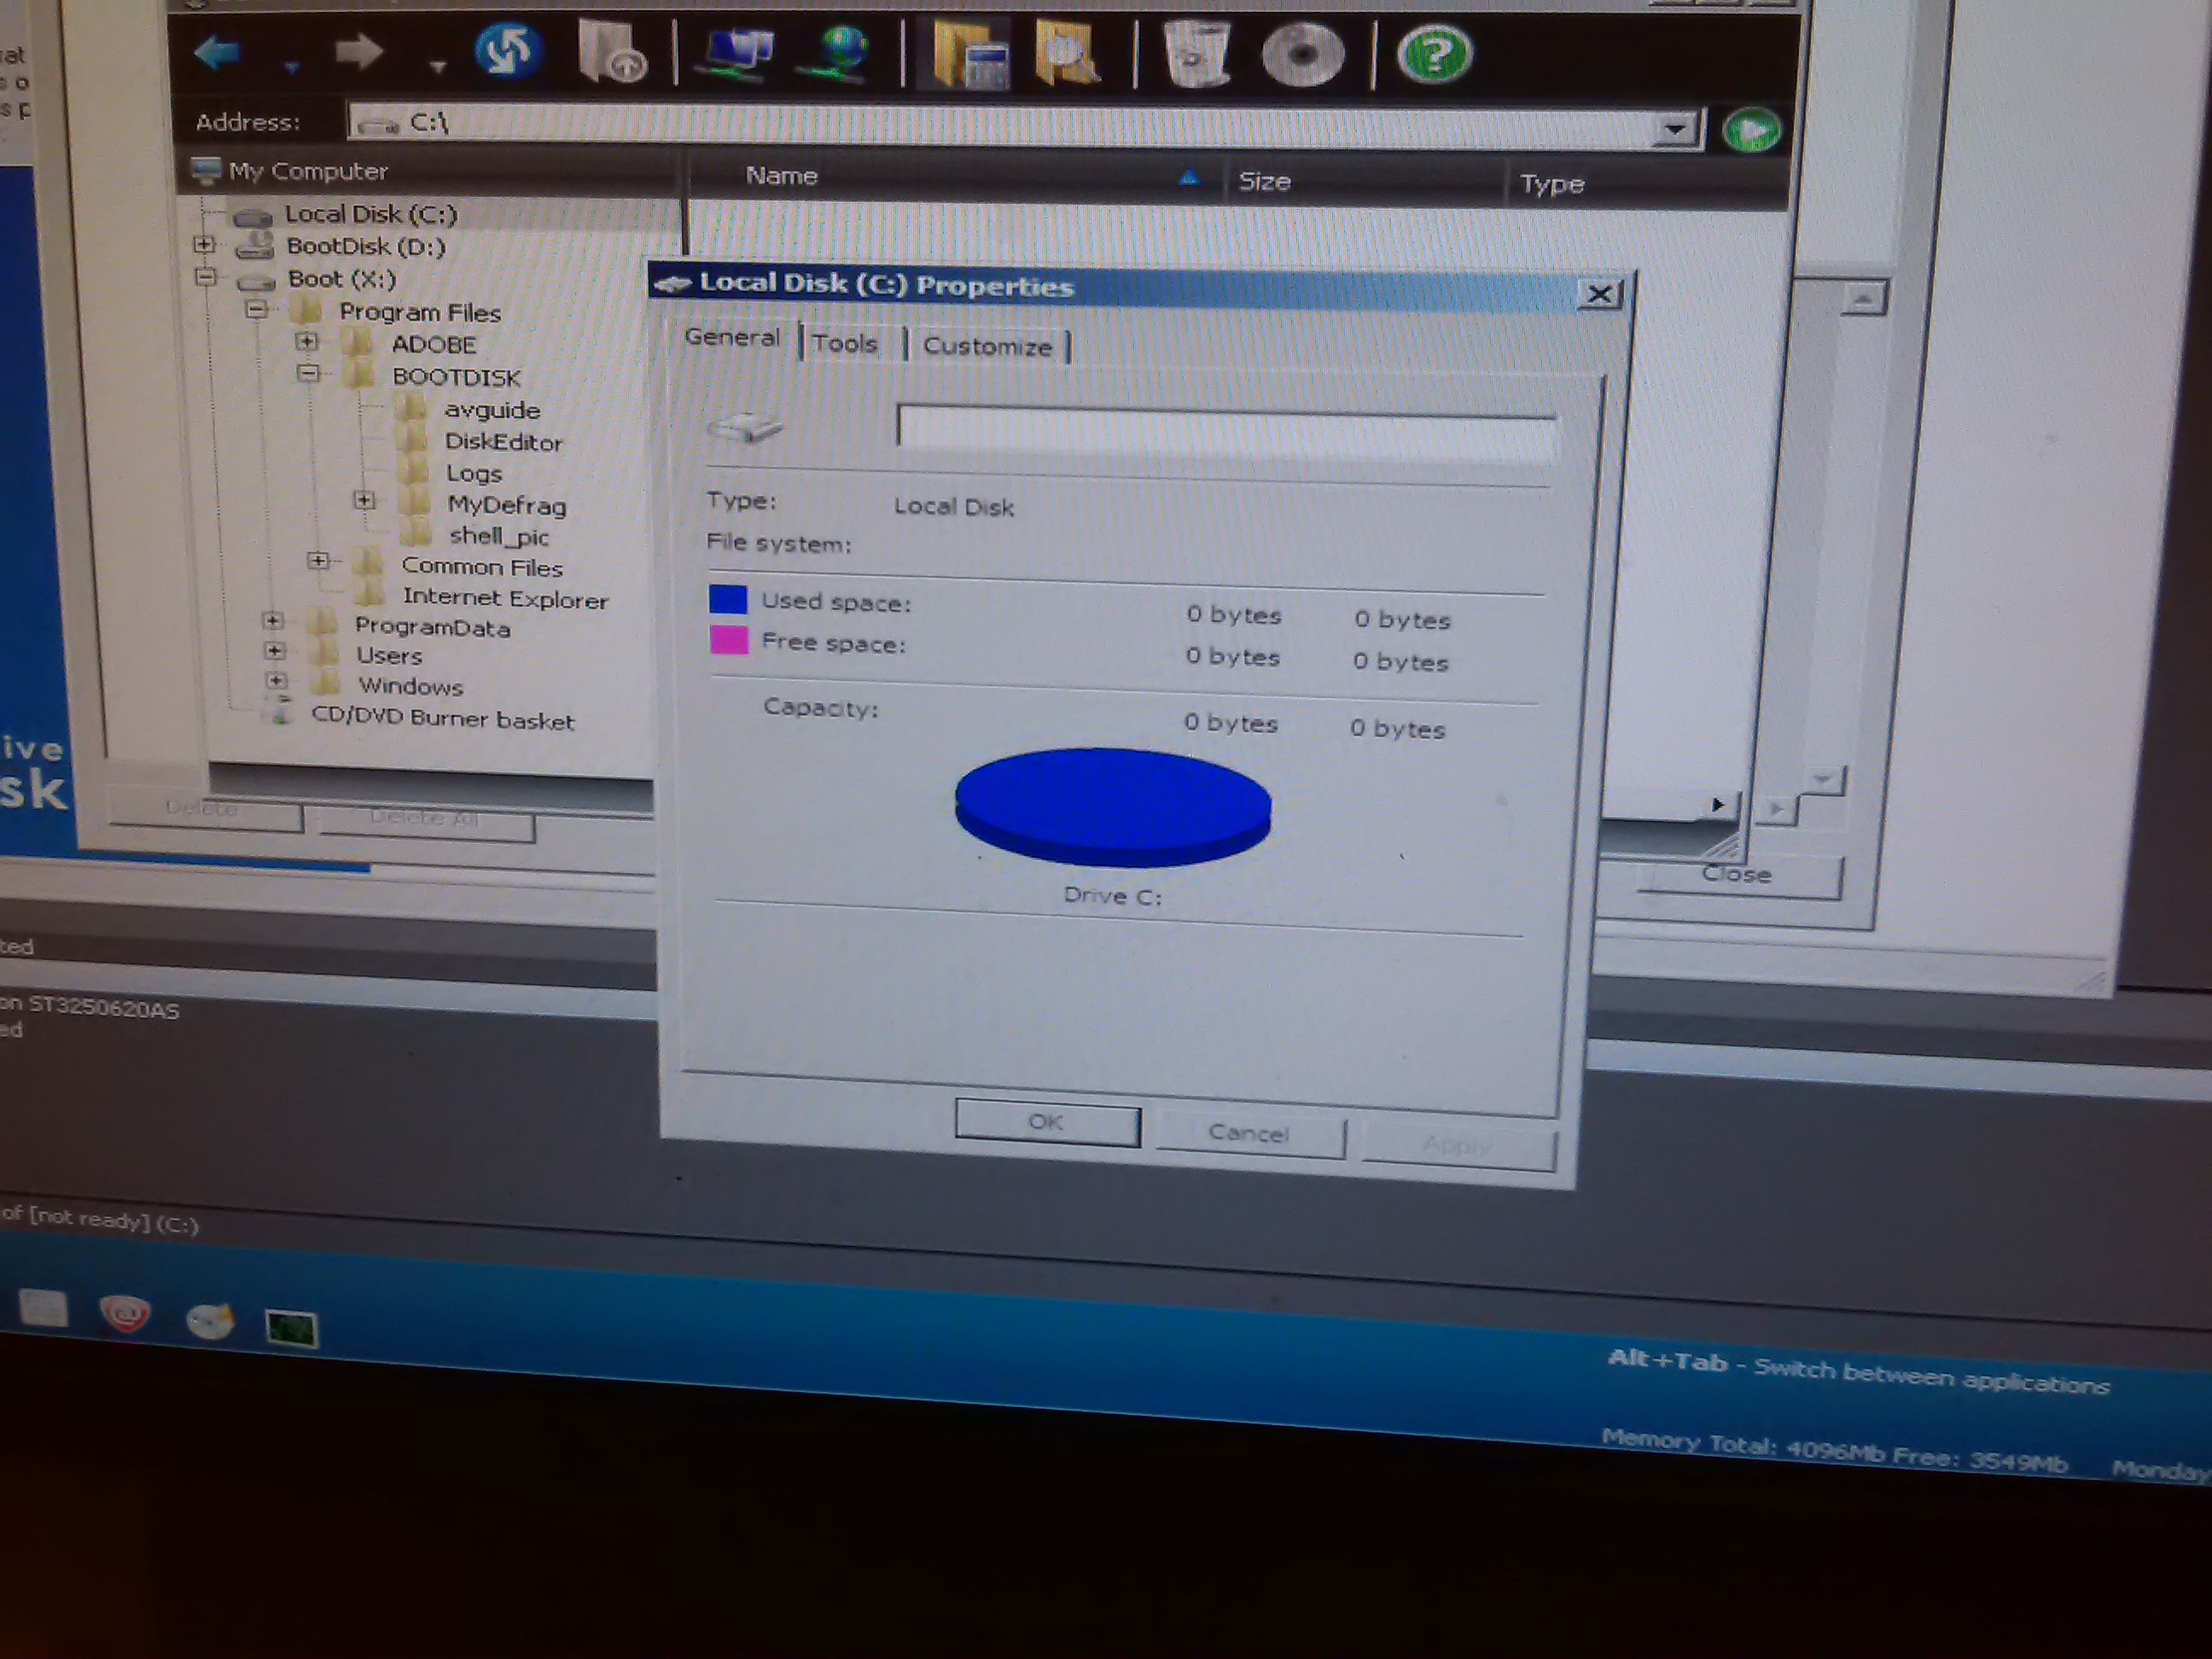The height and width of the screenshot is (1659, 2212).
Task: Click the blue Back arrow icon
Action: click(218, 53)
